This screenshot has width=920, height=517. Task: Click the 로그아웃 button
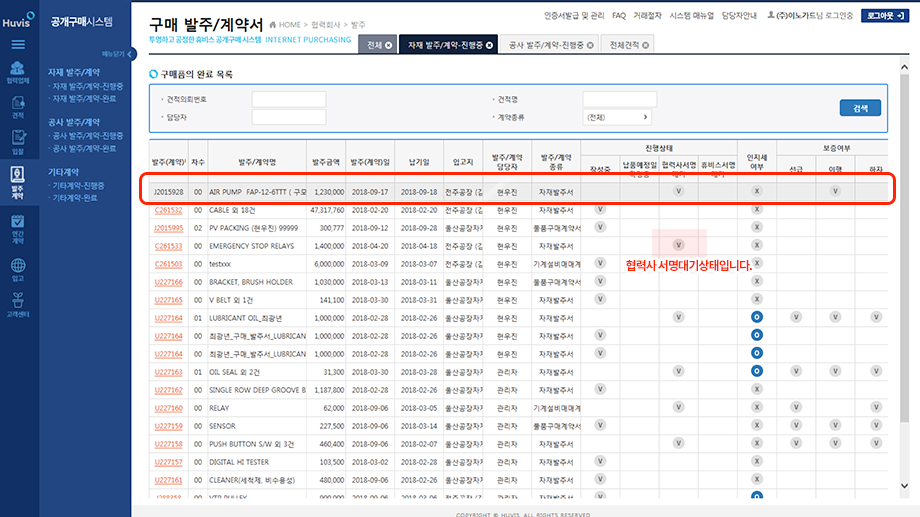pyautogui.click(x=885, y=16)
